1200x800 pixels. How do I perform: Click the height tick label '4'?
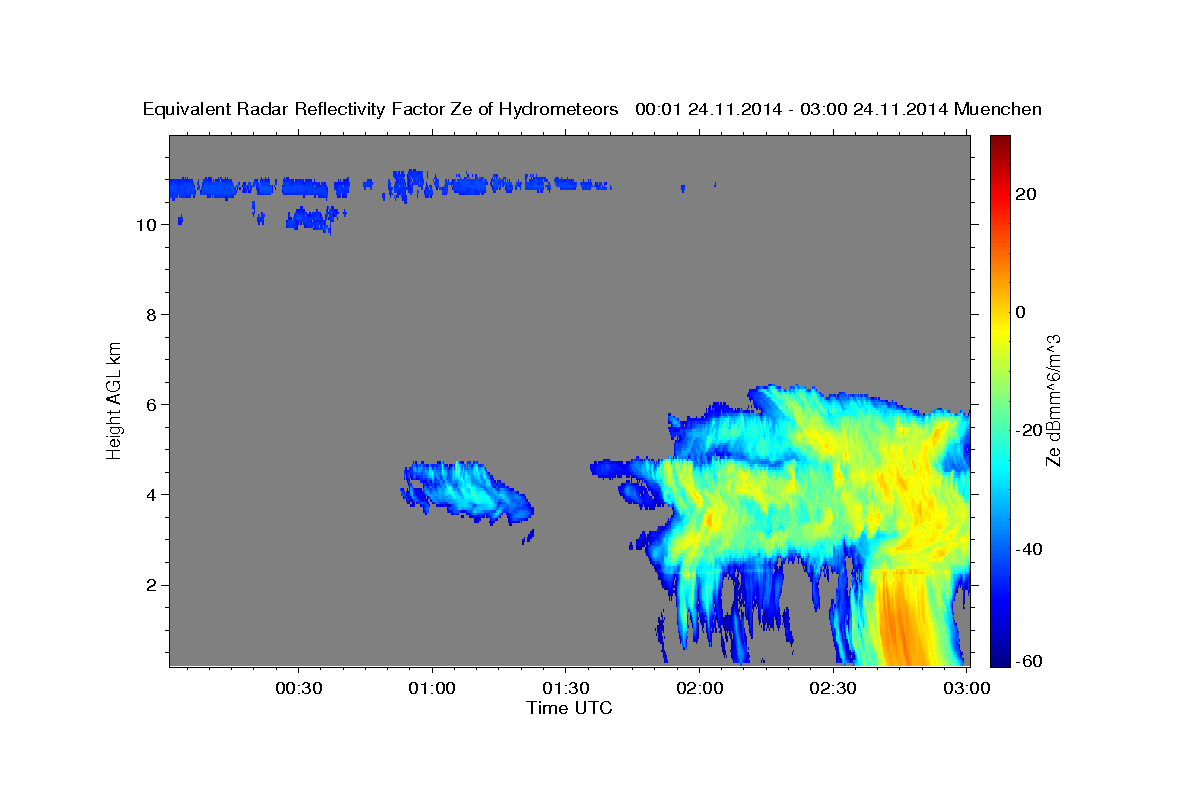tap(150, 495)
